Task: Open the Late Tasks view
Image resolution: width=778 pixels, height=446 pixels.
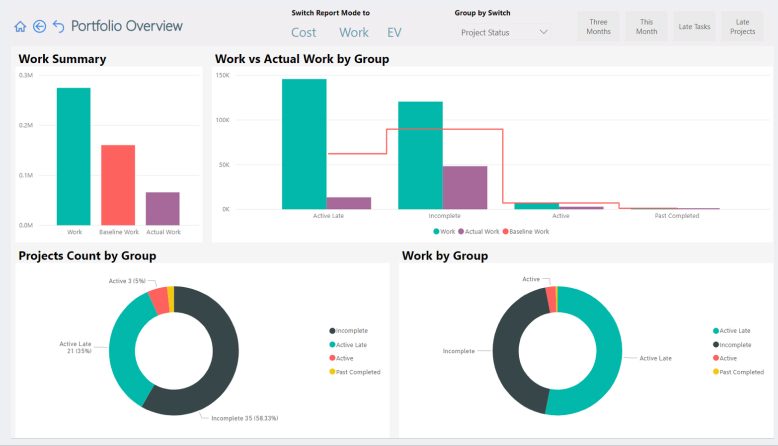Action: 694,27
